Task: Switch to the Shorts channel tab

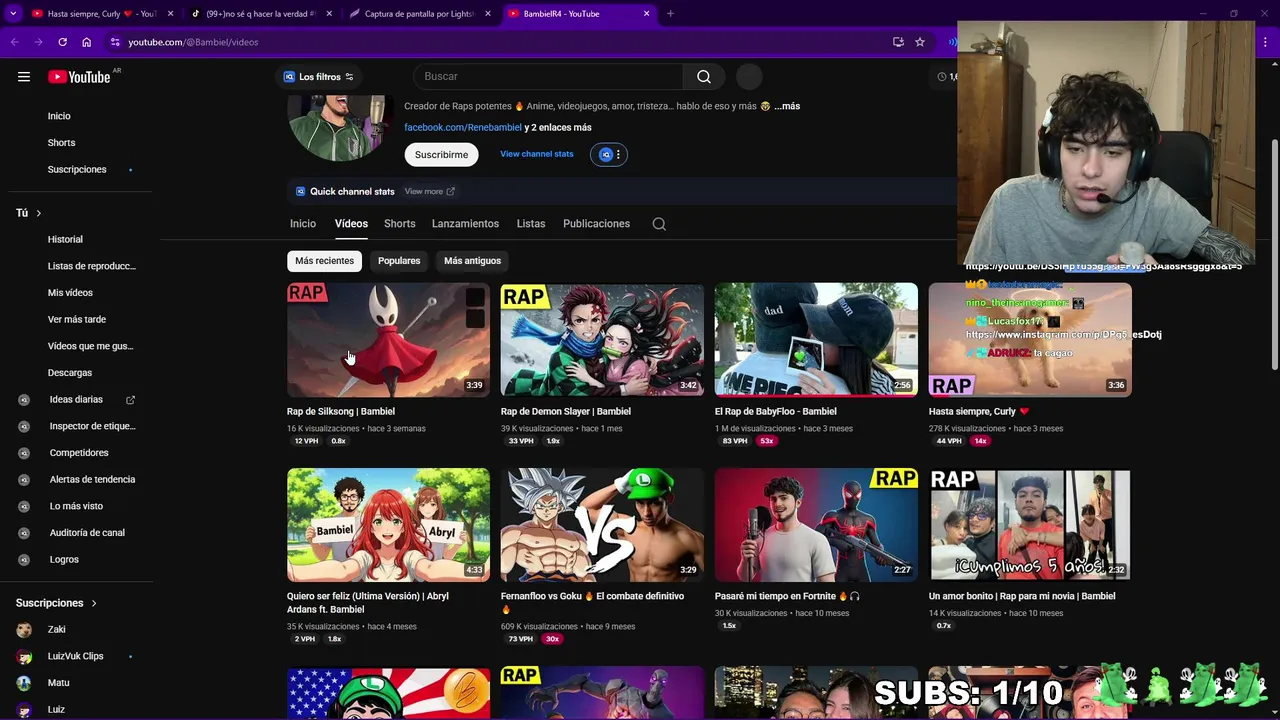Action: tap(400, 224)
